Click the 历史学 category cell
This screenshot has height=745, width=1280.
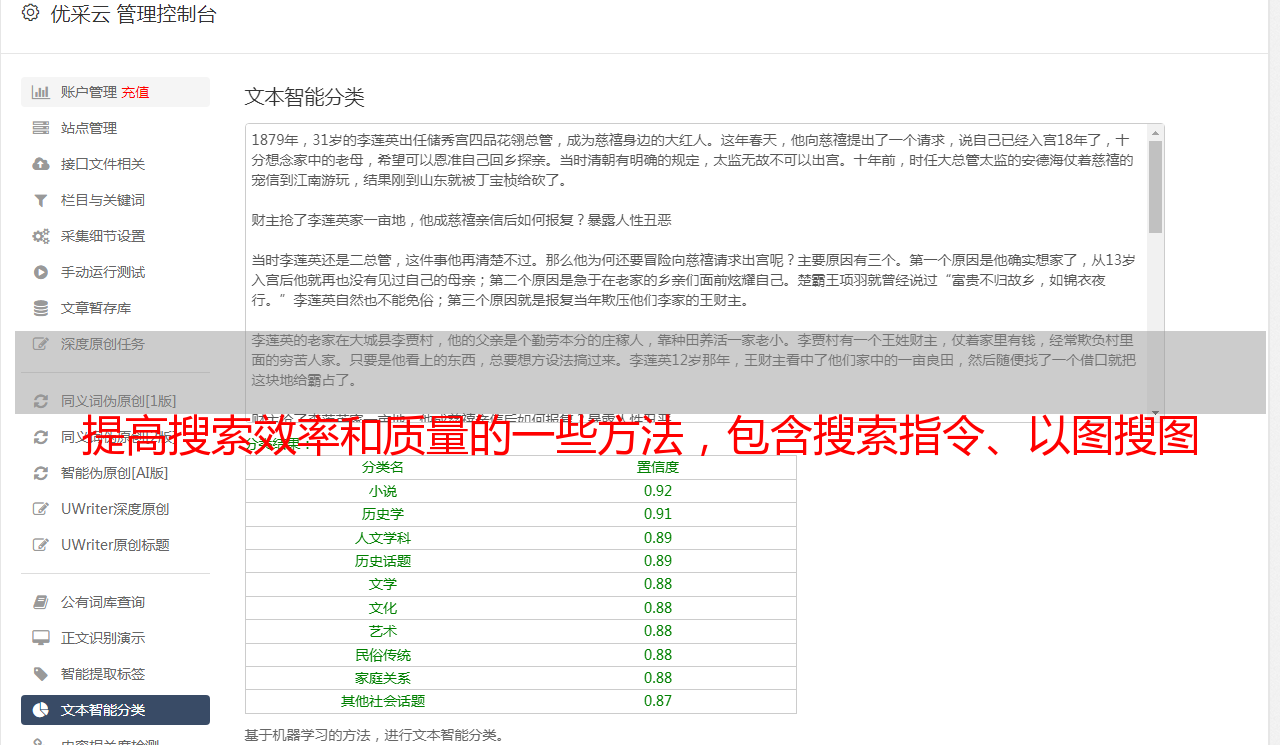[383, 514]
